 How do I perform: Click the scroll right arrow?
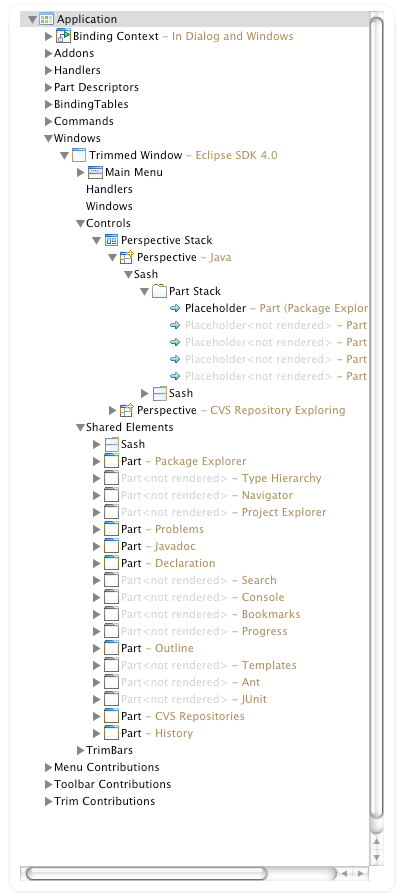[x=361, y=873]
